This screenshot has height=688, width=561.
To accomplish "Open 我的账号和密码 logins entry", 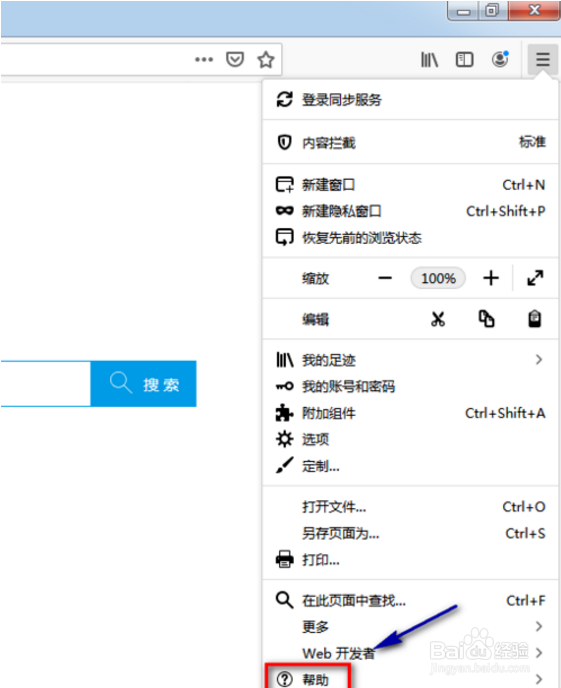I will point(410,387).
